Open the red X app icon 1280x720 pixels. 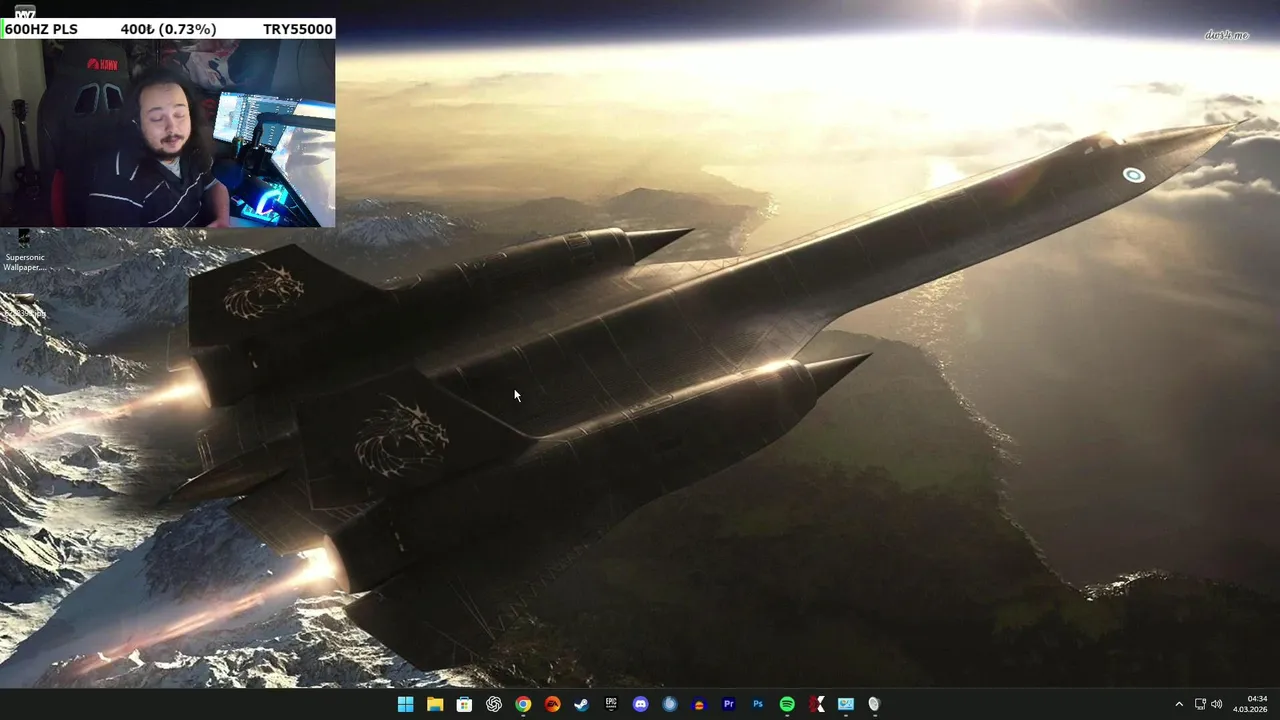[817, 704]
